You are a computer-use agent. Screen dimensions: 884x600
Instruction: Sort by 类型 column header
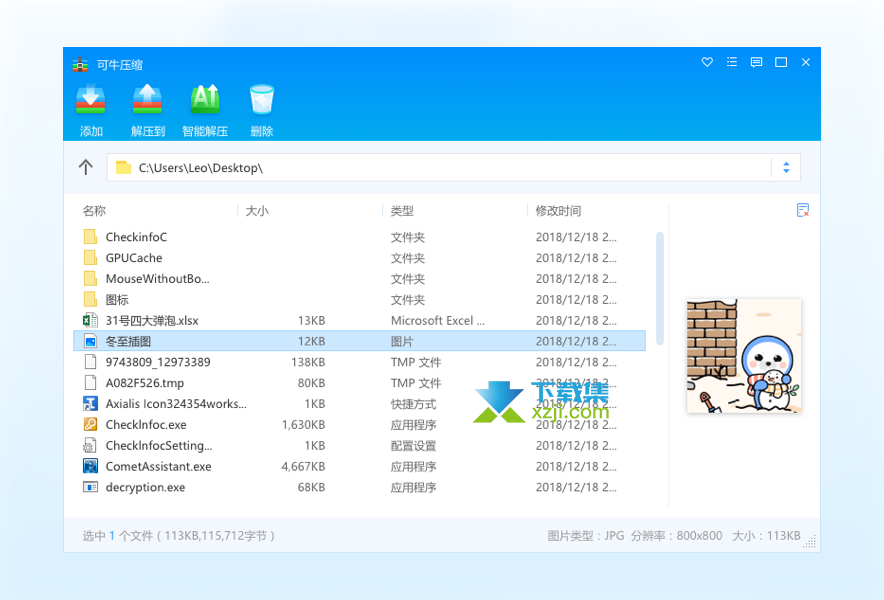point(402,211)
